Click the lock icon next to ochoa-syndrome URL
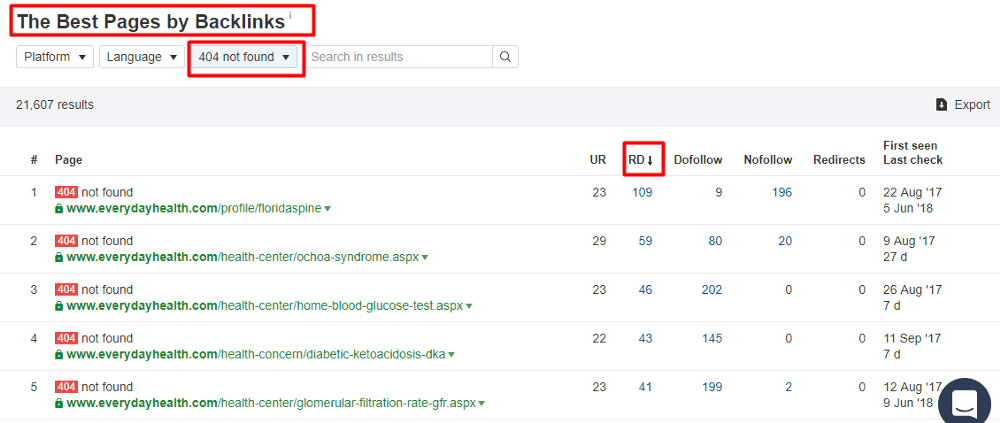Image resolution: width=1000 pixels, height=423 pixels. tap(59, 257)
